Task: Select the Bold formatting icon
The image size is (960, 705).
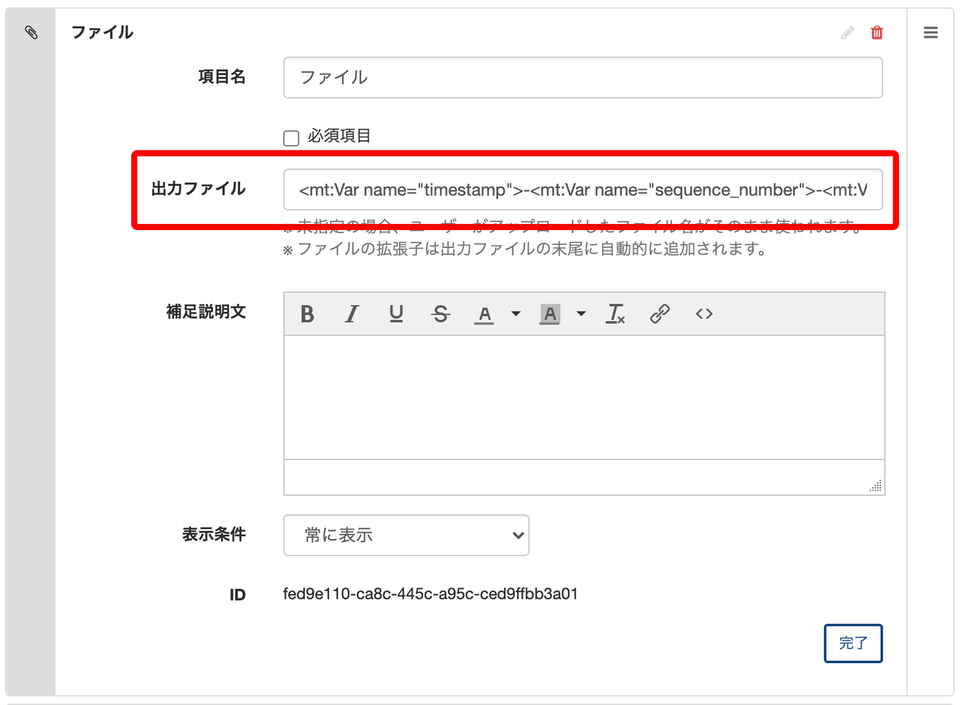Action: pos(307,313)
